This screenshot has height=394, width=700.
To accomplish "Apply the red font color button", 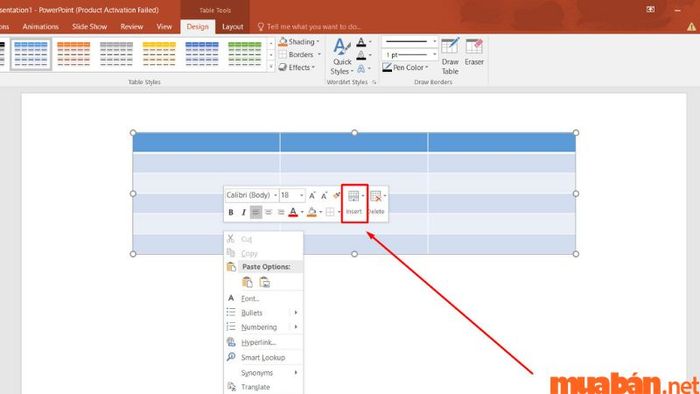I will click(x=293, y=212).
